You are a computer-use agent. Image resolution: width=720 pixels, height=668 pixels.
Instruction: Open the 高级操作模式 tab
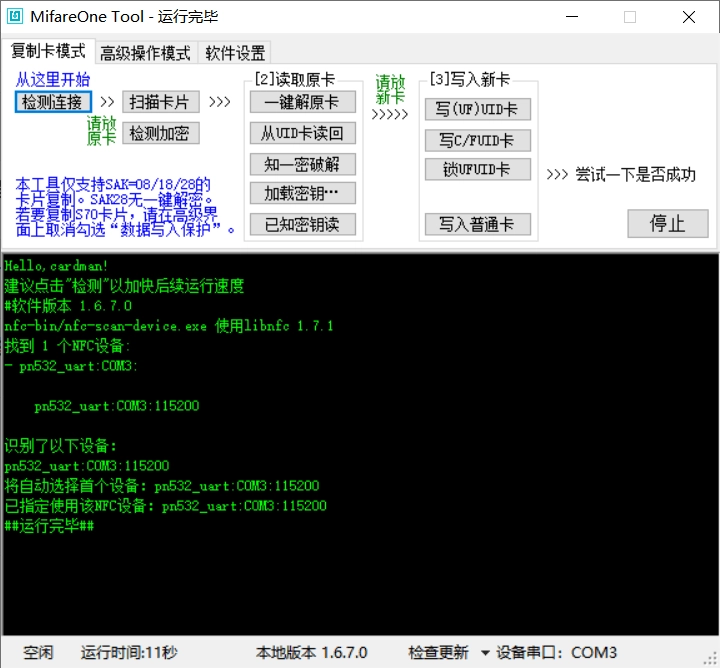[145, 53]
